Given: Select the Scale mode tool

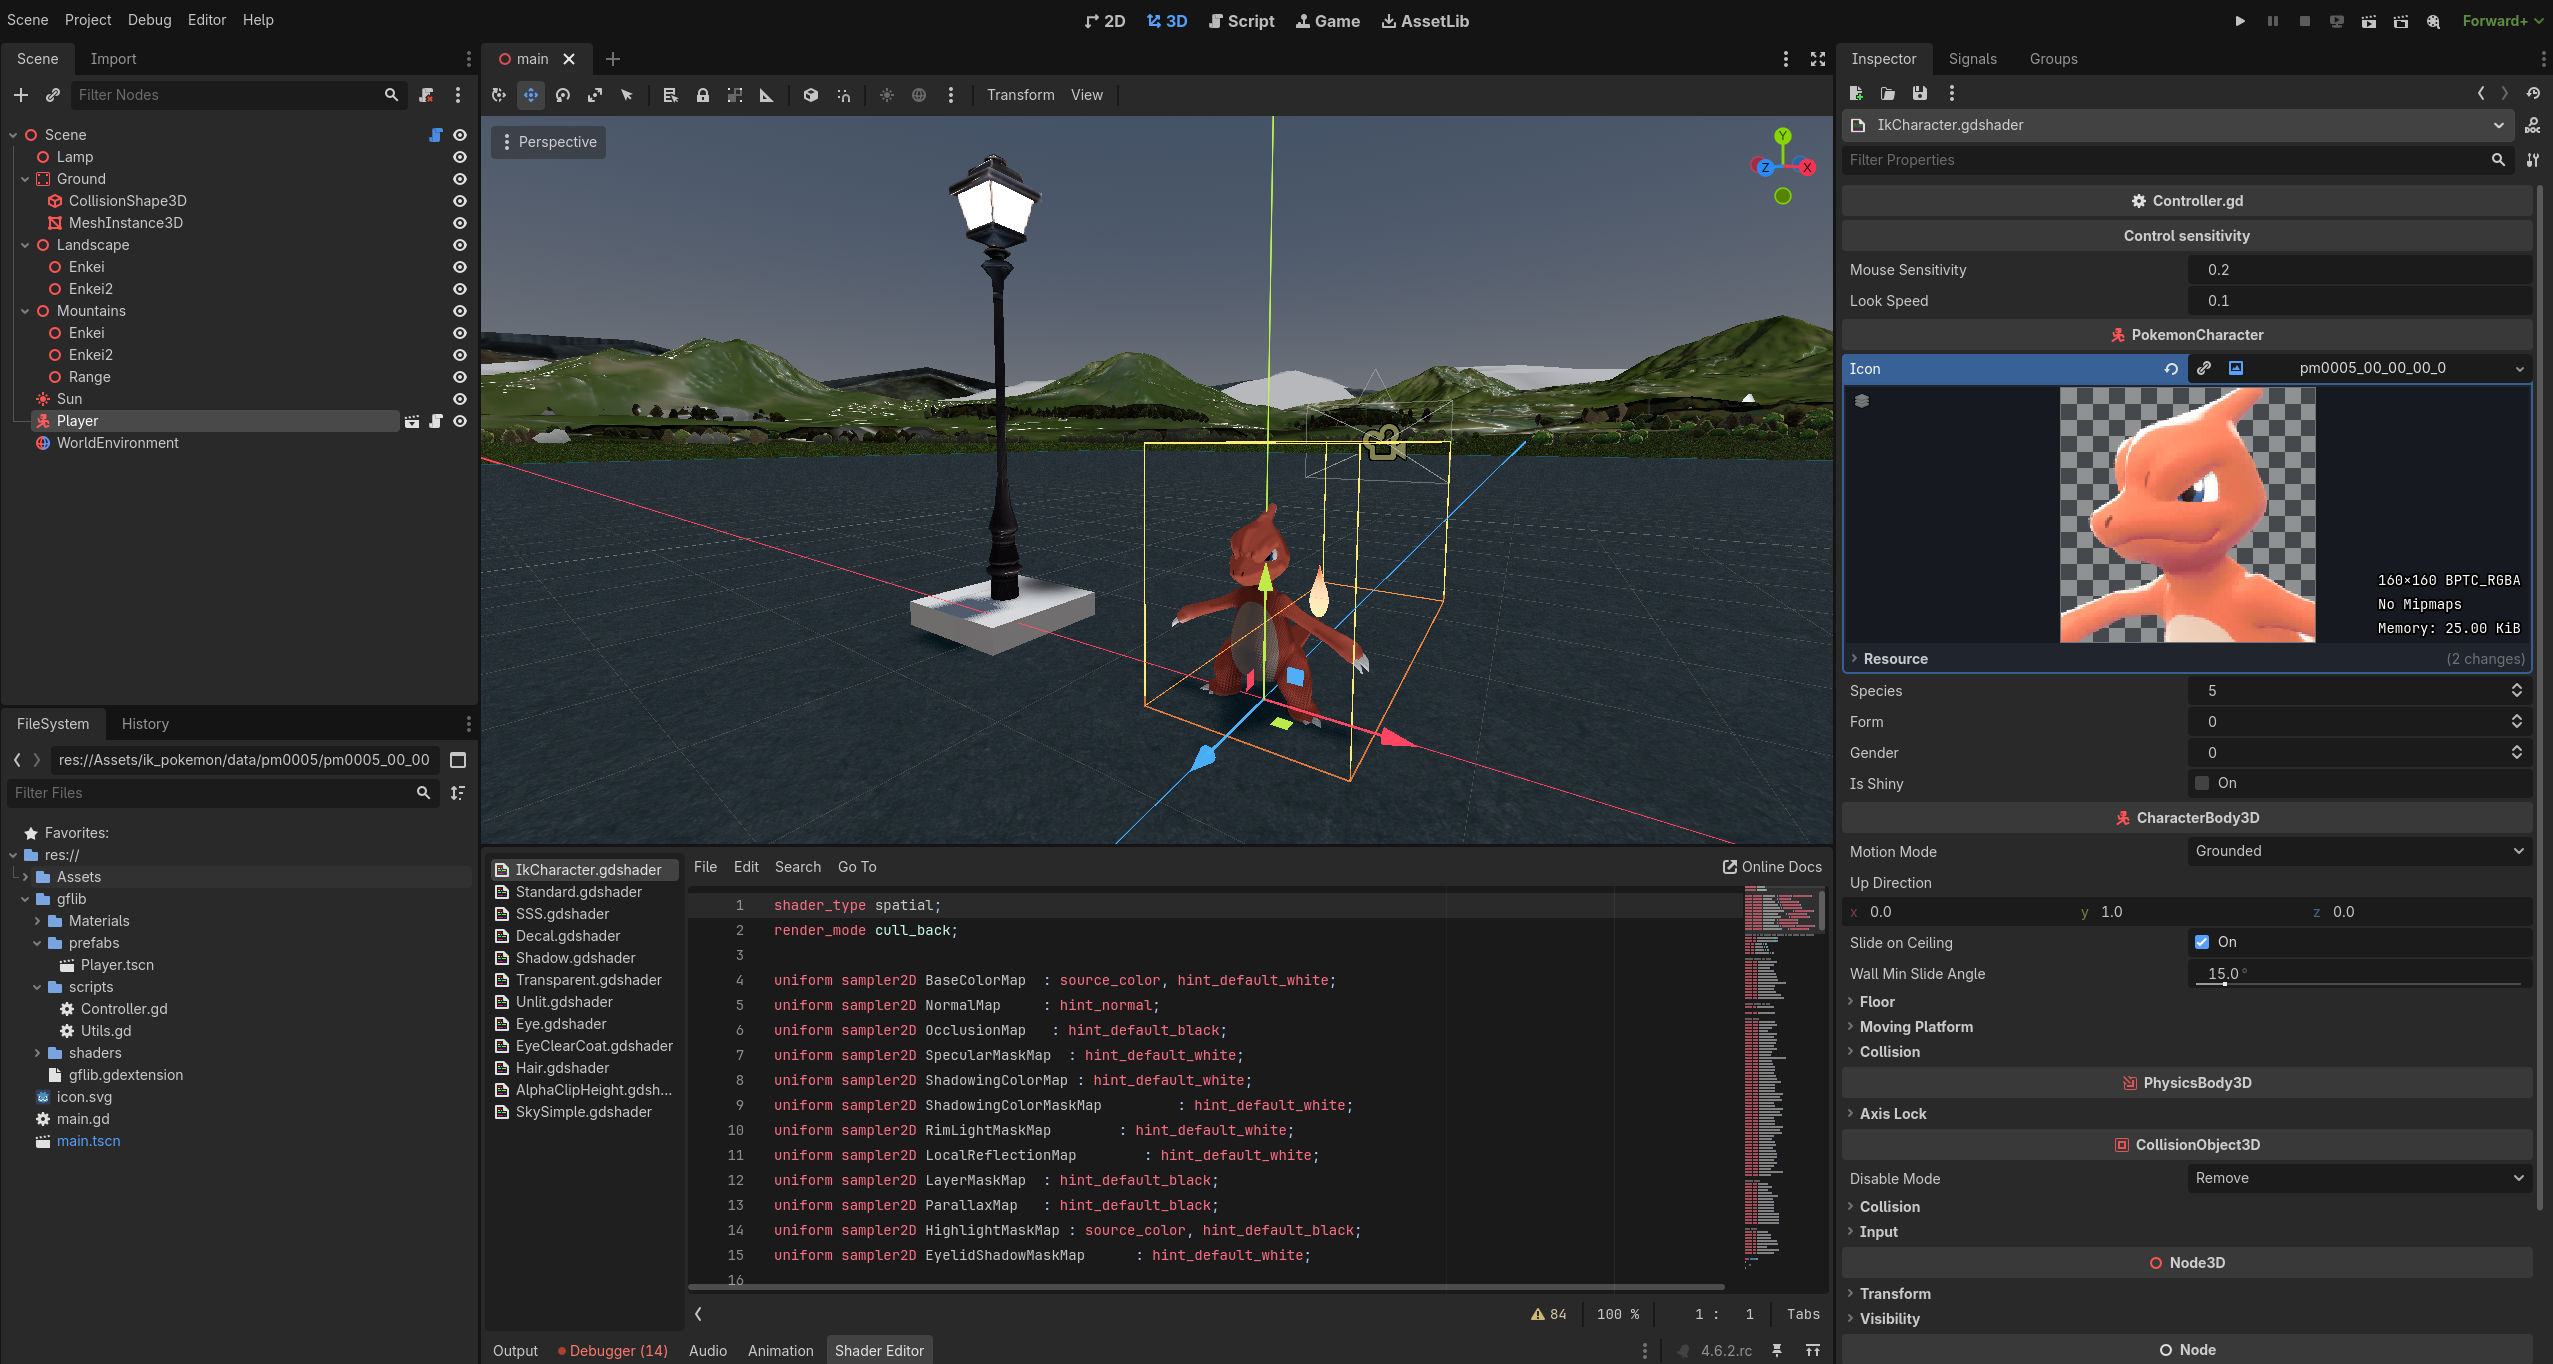Looking at the screenshot, I should (595, 95).
